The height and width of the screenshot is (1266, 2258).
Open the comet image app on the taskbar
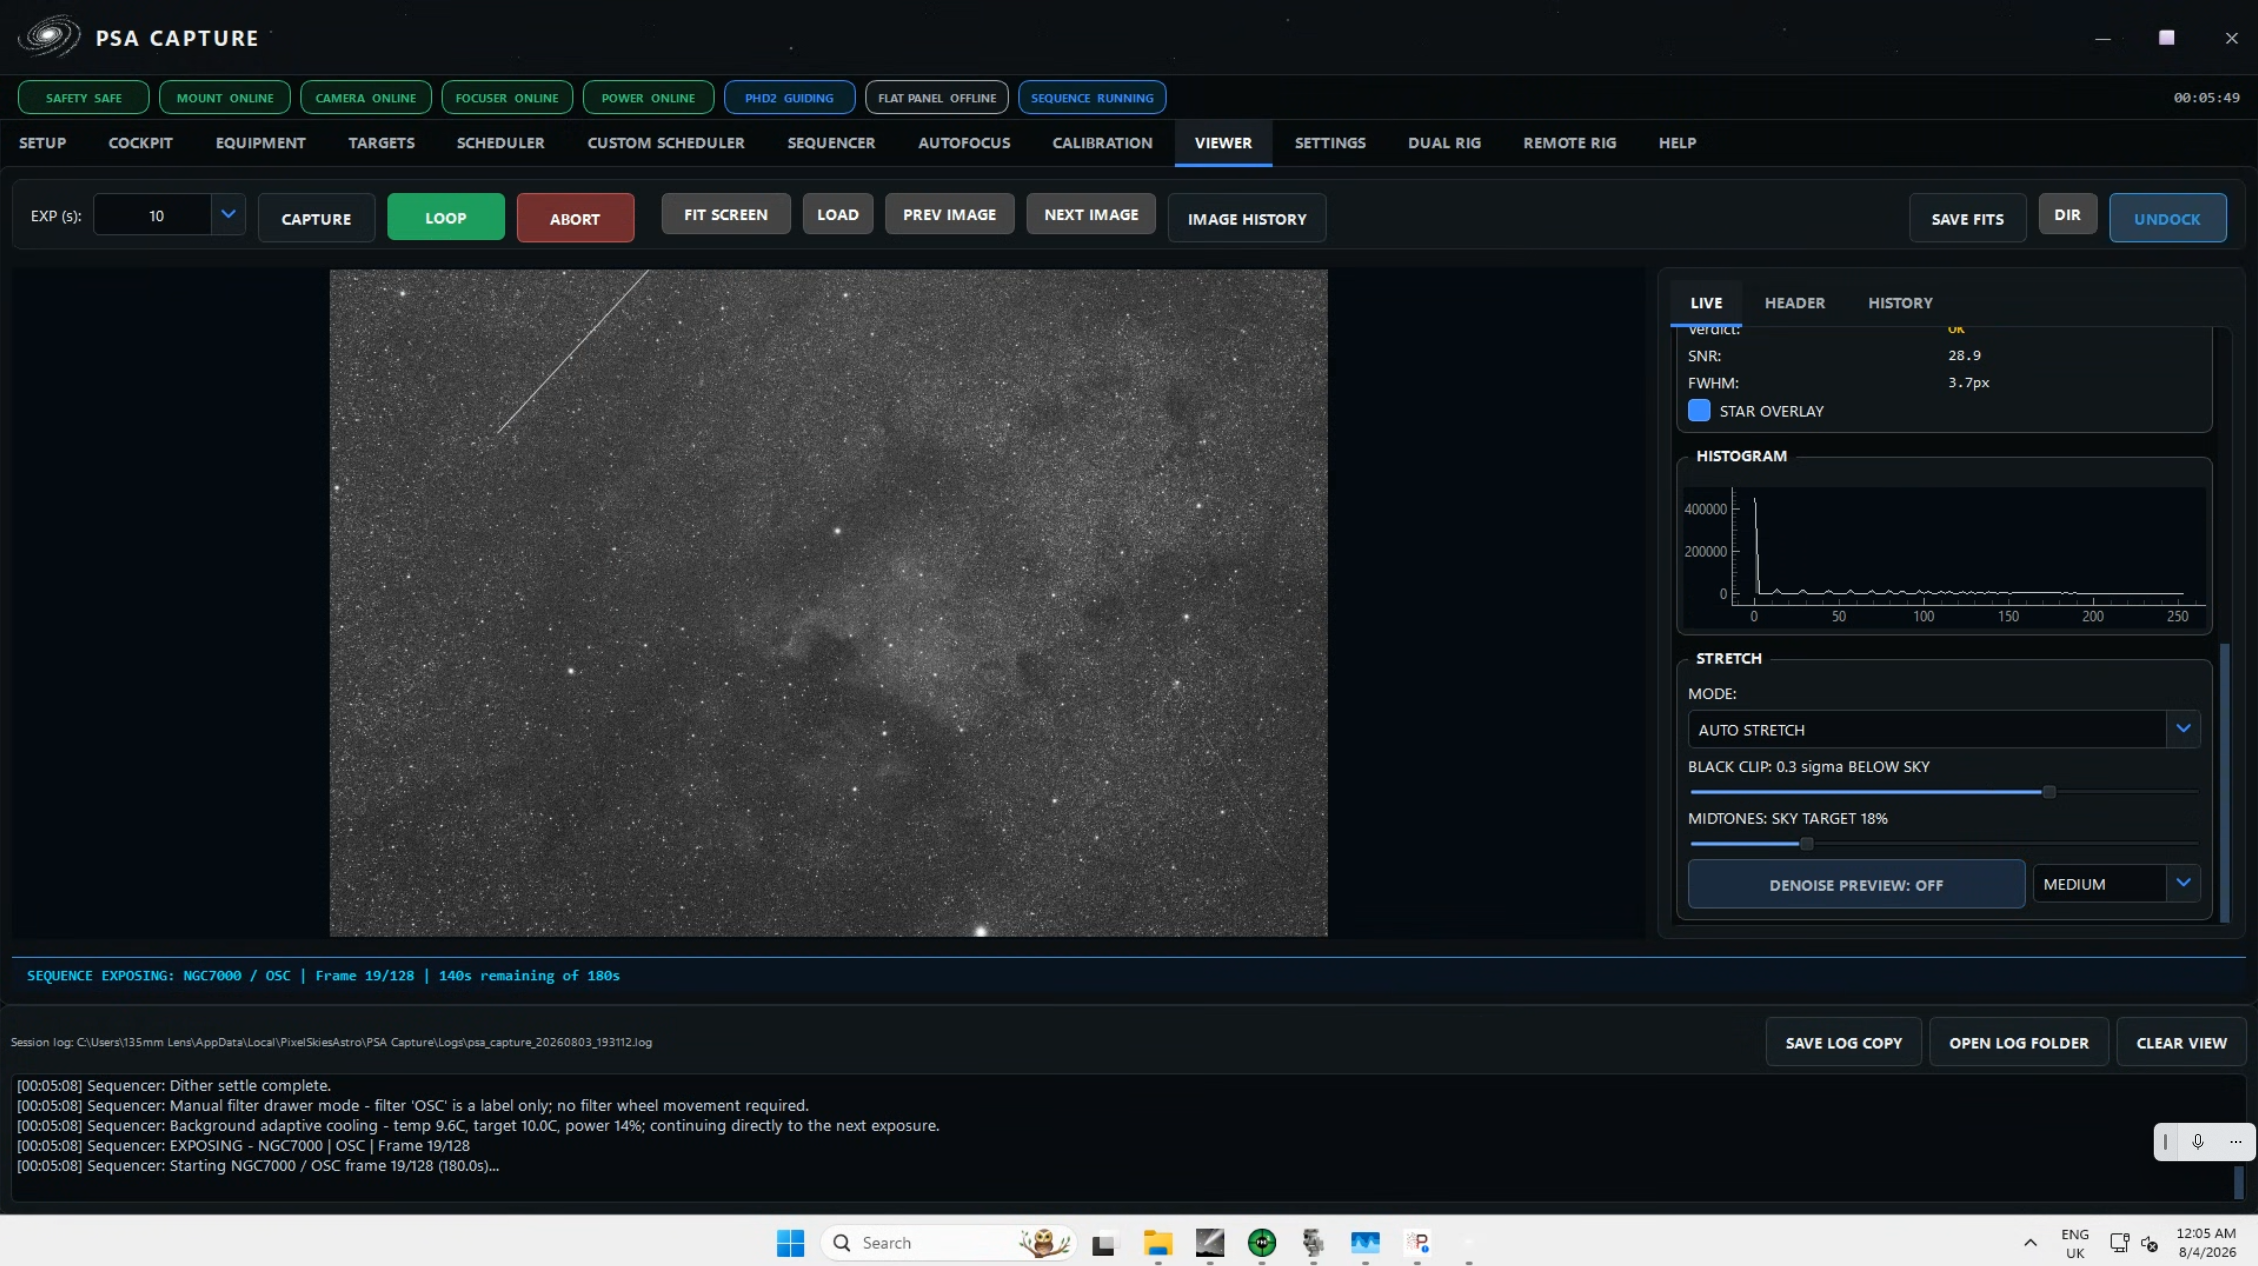click(1210, 1242)
